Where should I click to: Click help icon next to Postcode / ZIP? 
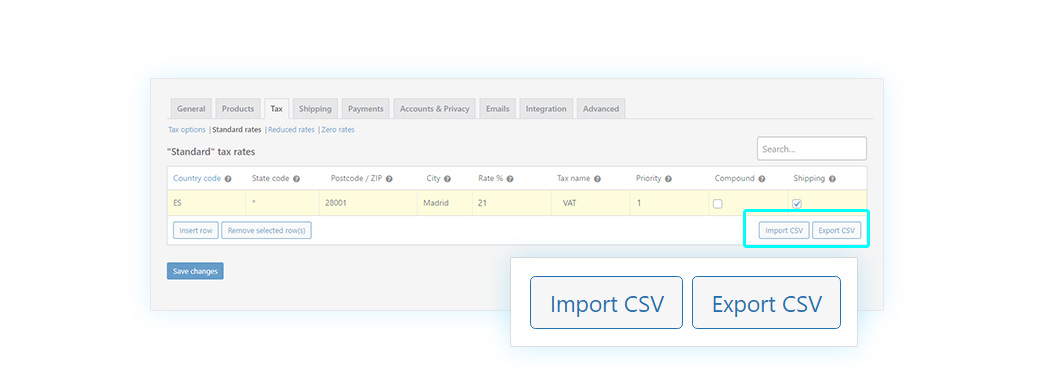click(x=389, y=179)
